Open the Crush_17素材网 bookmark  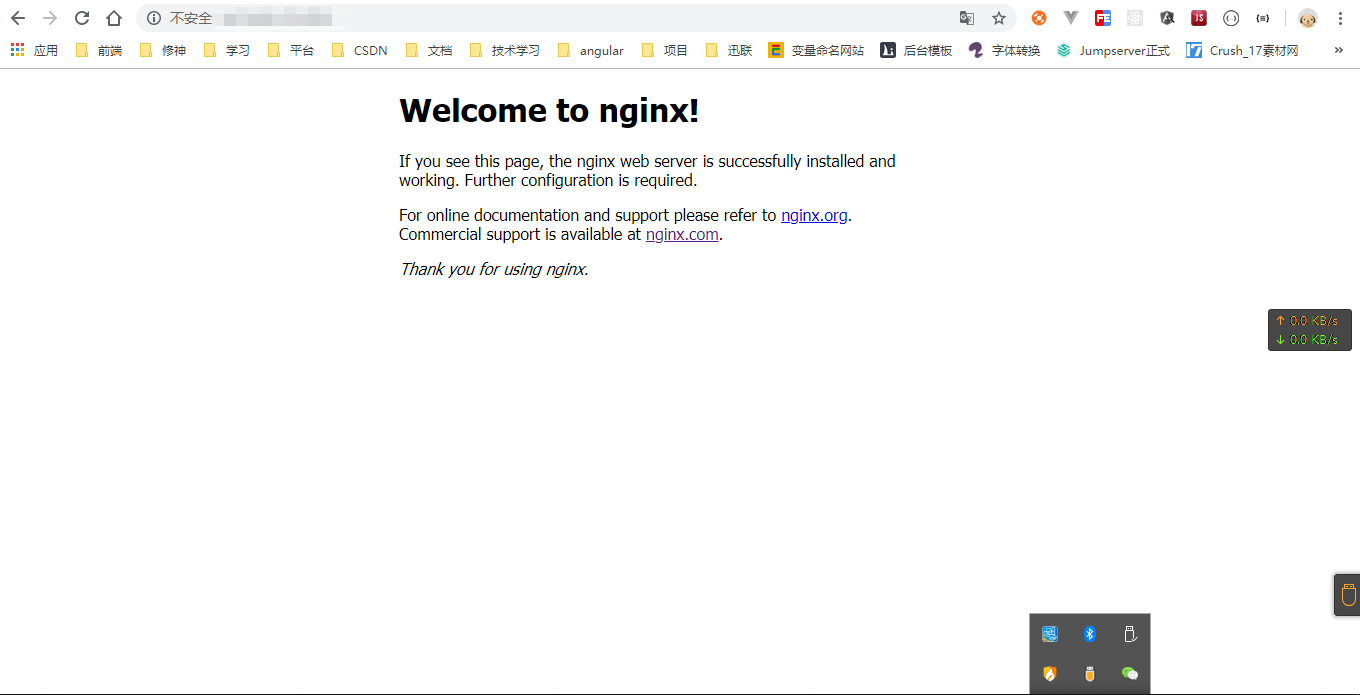(1243, 50)
